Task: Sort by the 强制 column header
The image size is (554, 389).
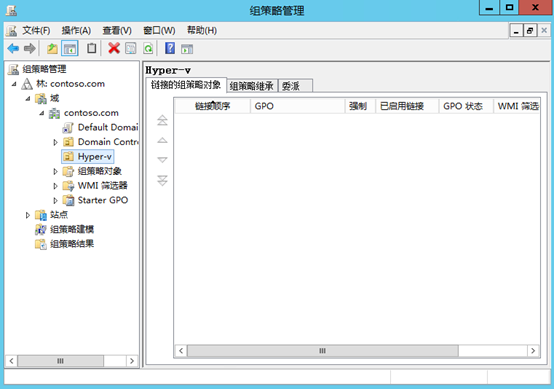Action: tap(360, 106)
